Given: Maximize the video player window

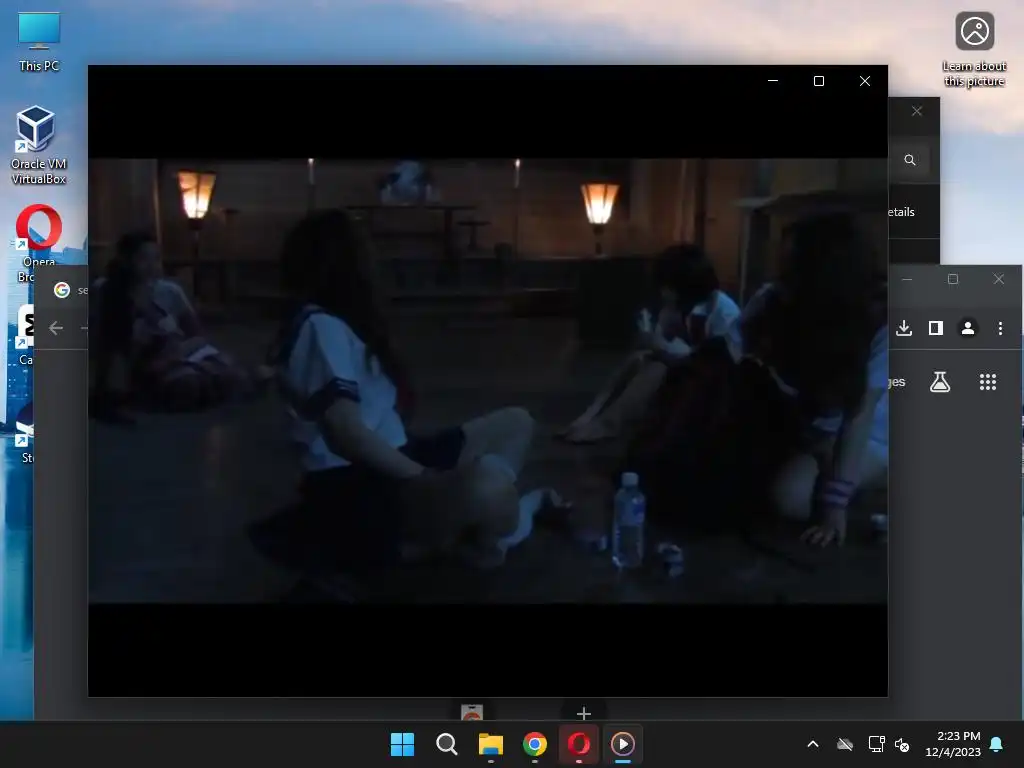Looking at the screenshot, I should 818,81.
